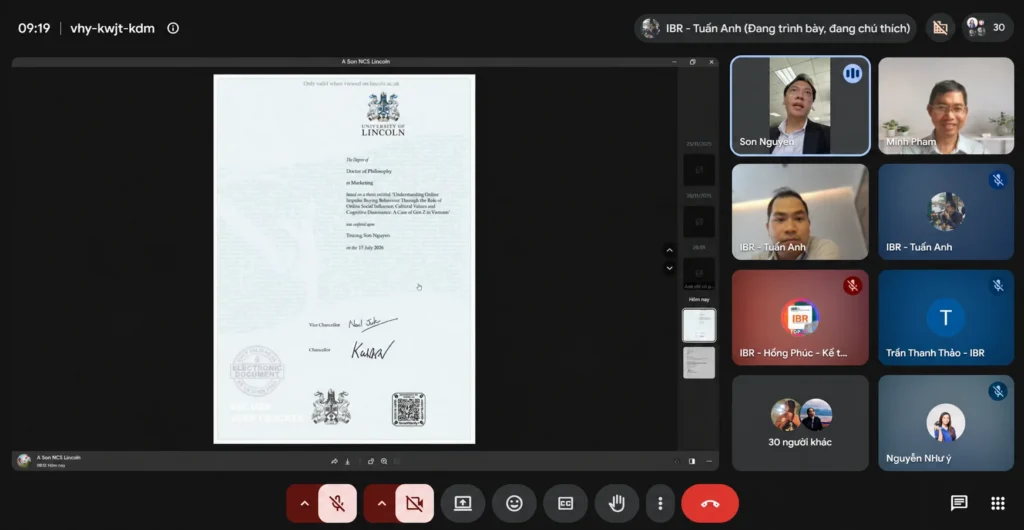Viewport: 1024px width, 530px height.
Task: Click the muted mic icon on Trần Thanh Thảo tile
Action: coord(997,285)
